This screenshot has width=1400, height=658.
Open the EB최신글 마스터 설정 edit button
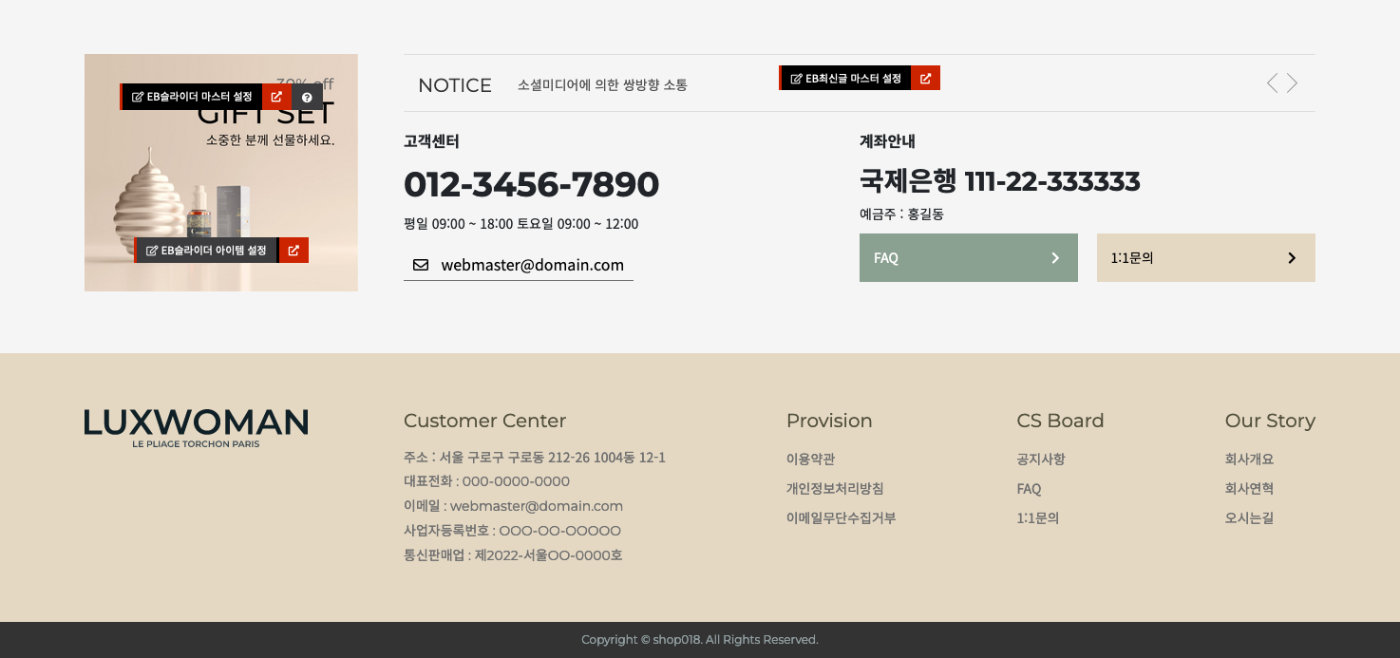846,78
